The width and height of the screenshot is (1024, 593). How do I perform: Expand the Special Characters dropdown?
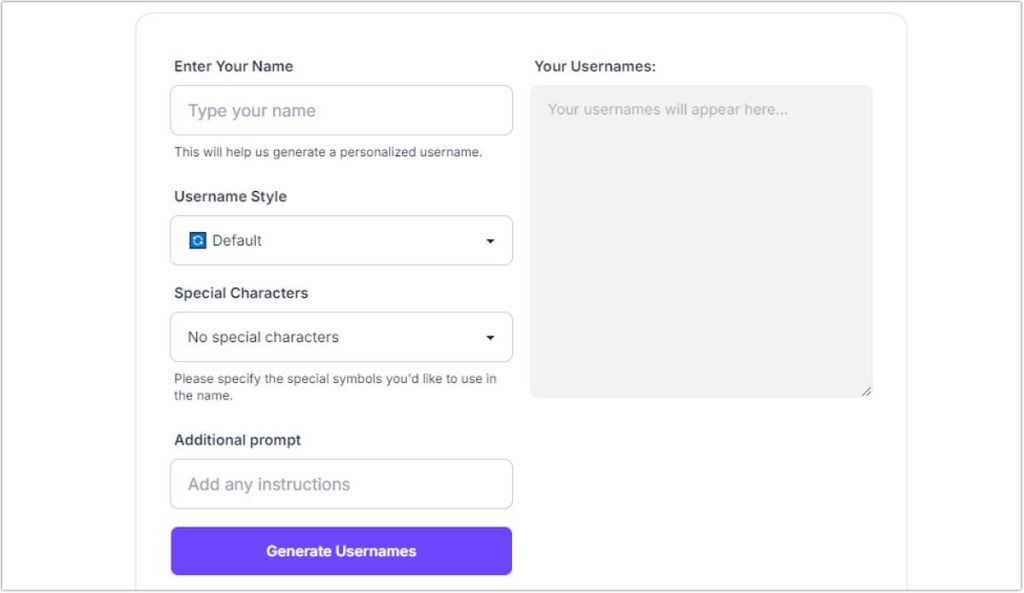pyautogui.click(x=341, y=337)
